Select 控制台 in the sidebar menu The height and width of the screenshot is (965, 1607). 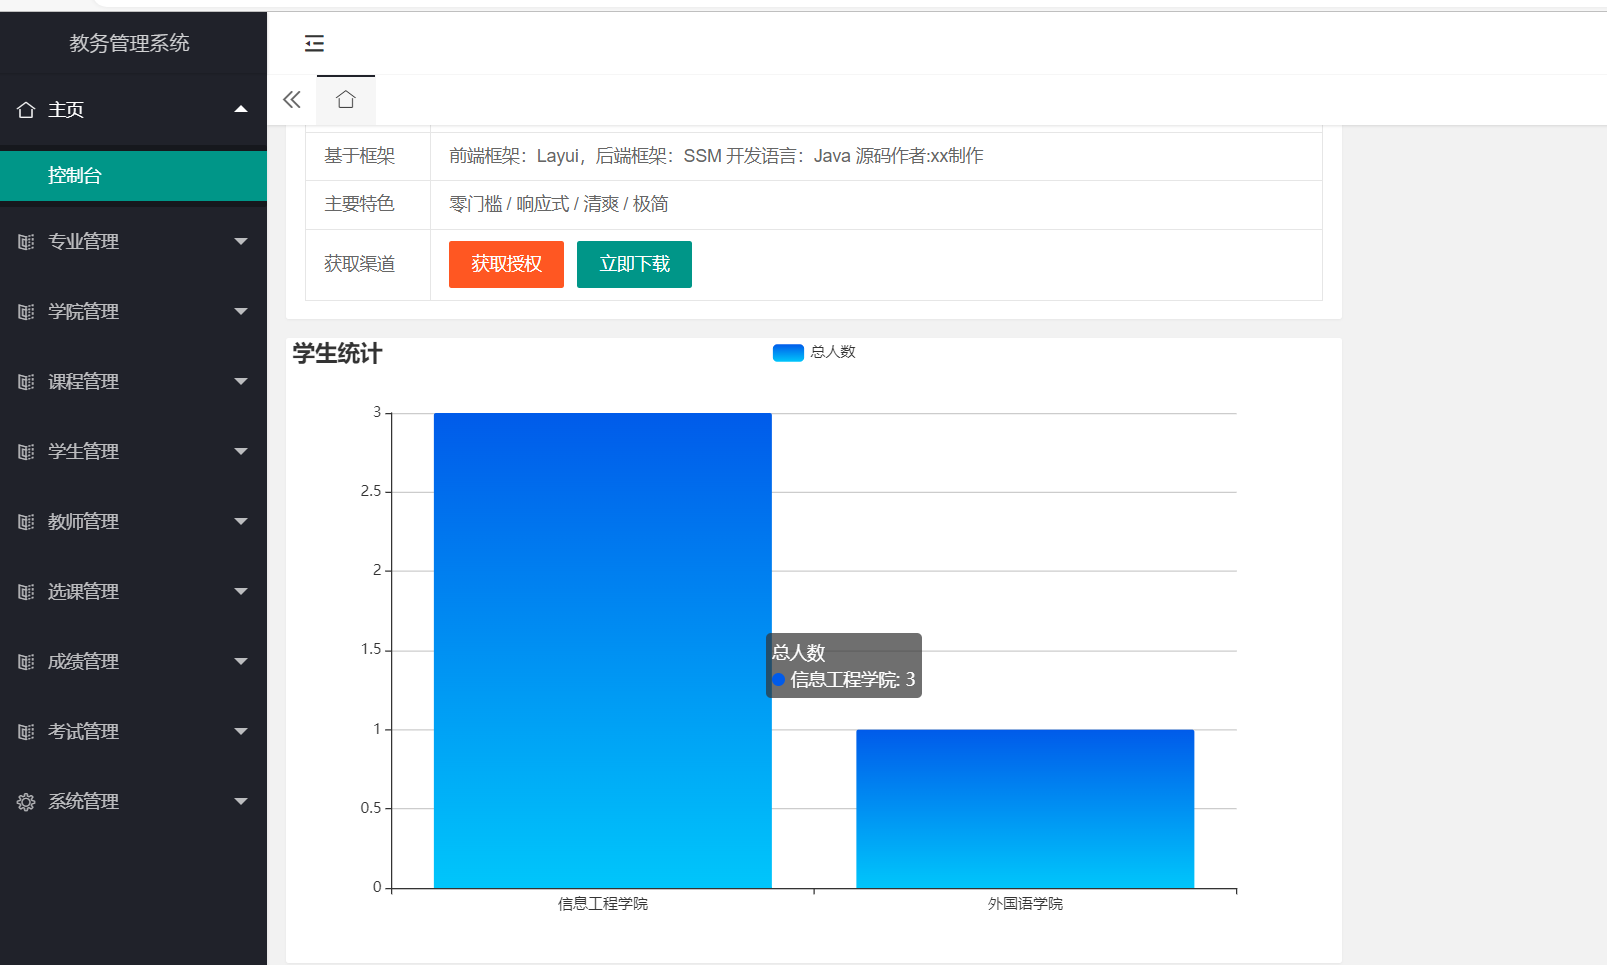pos(72,174)
